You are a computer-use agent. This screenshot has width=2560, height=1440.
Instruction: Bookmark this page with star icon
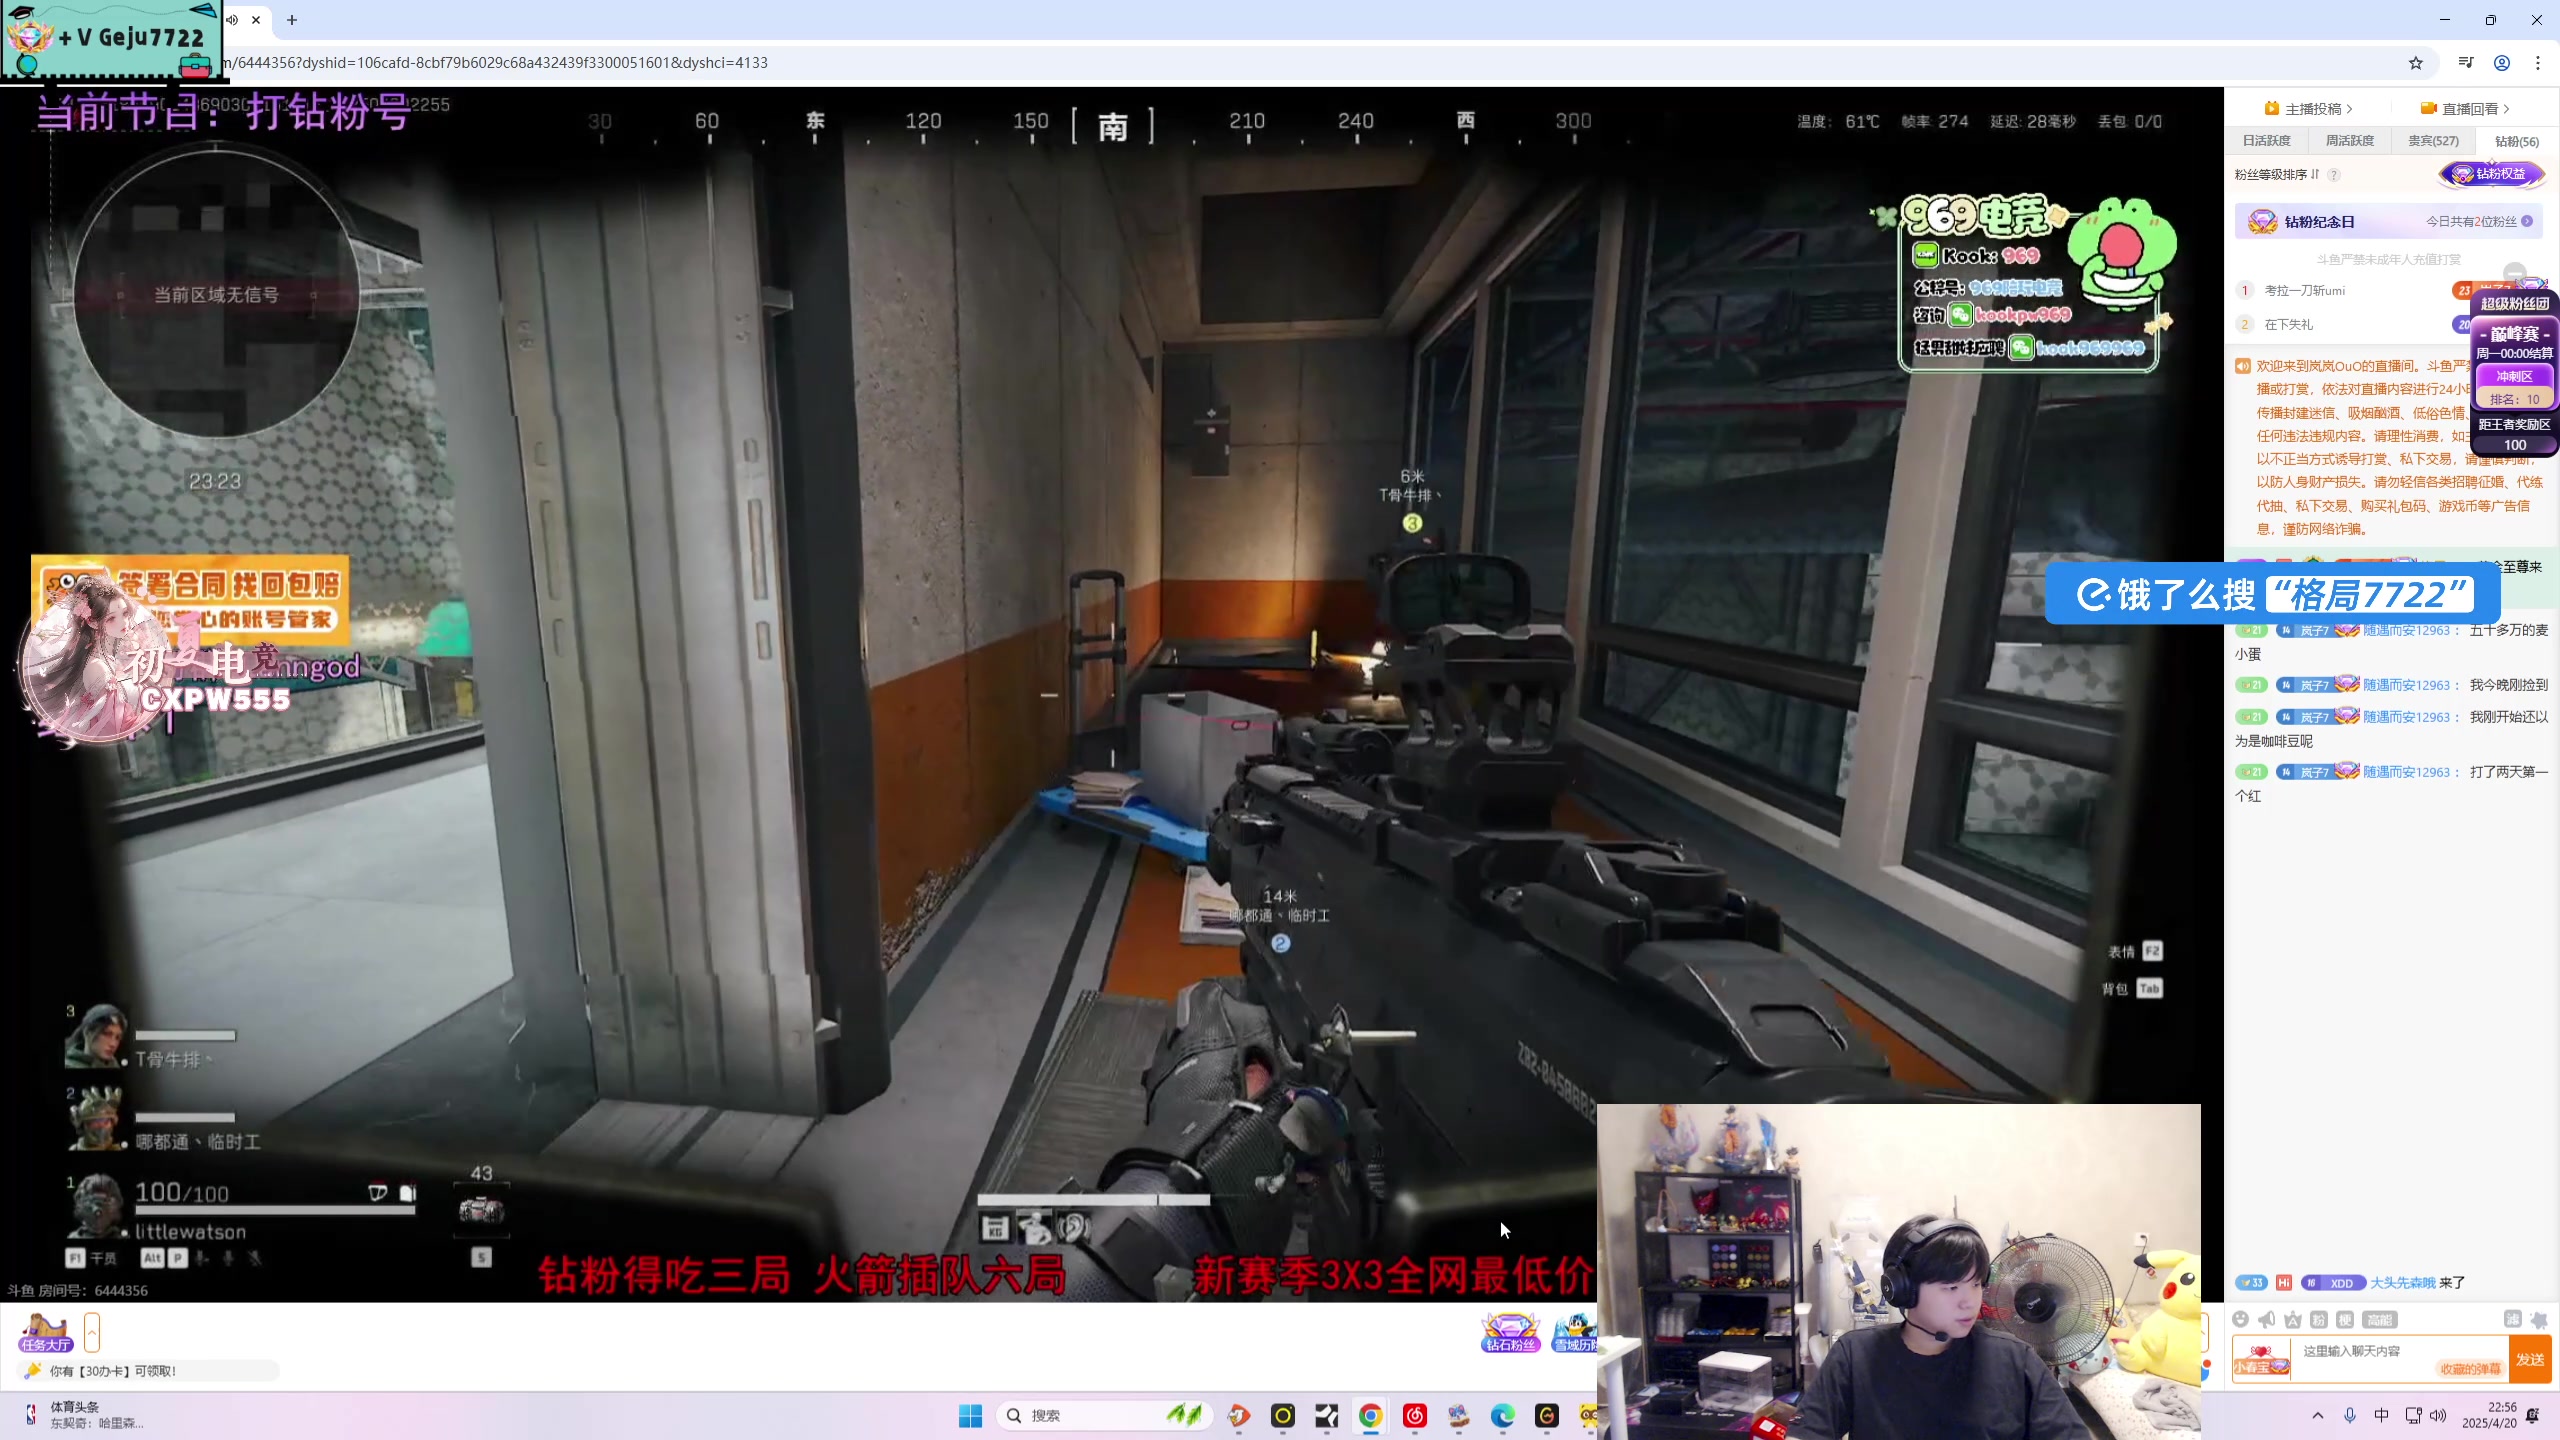pyautogui.click(x=2416, y=63)
